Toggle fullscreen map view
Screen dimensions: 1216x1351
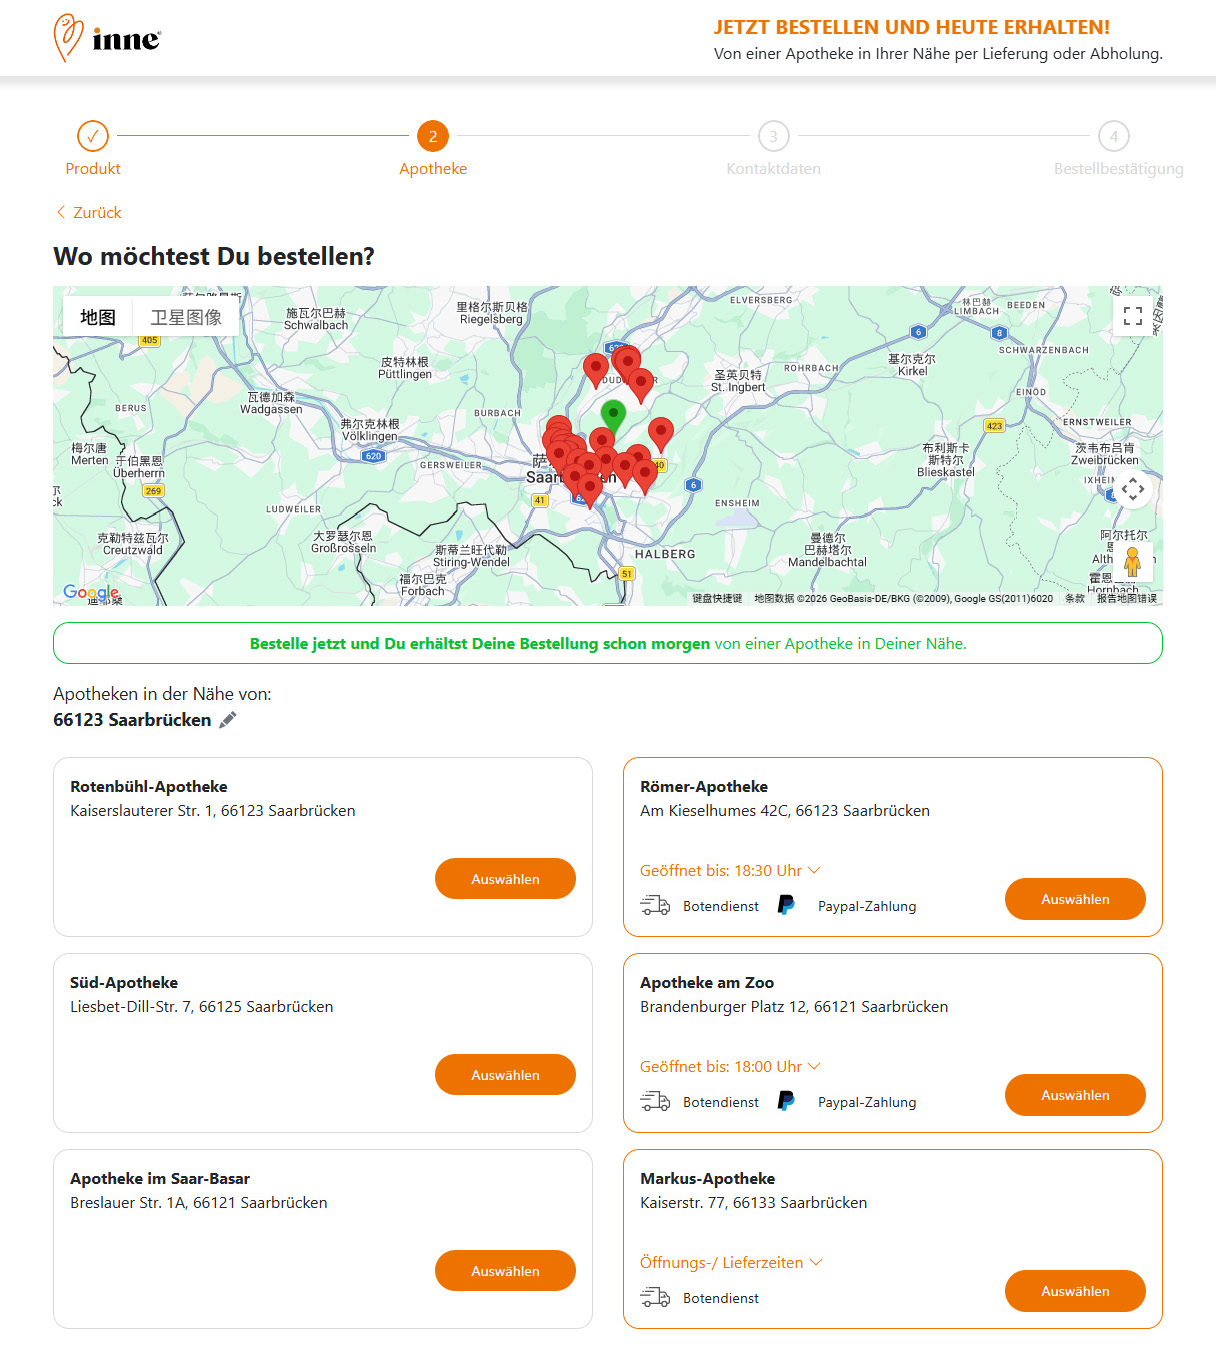1132,316
